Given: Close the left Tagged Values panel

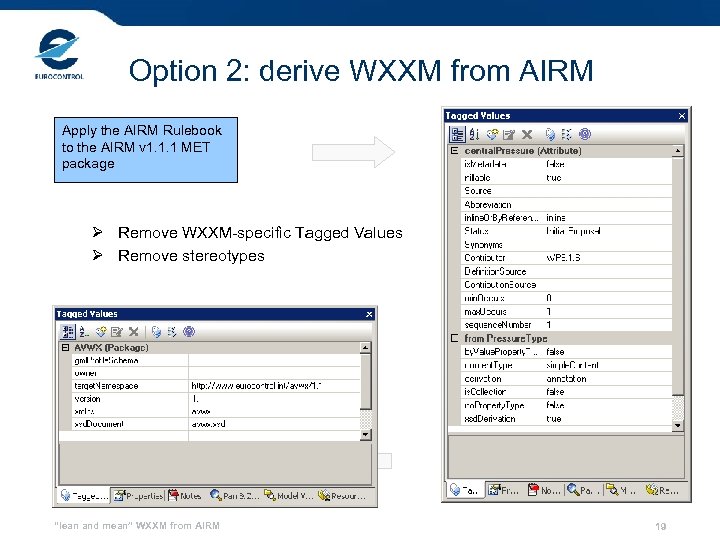Looking at the screenshot, I should point(369,314).
